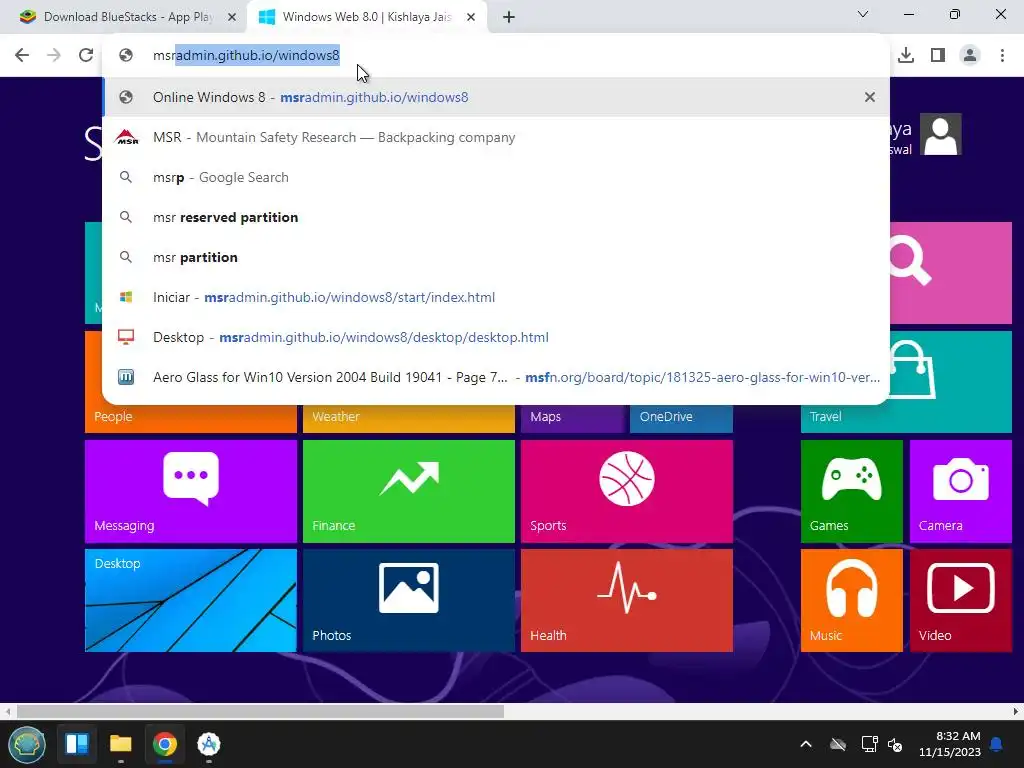Go back to previous page
The height and width of the screenshot is (768, 1024).
[x=22, y=55]
